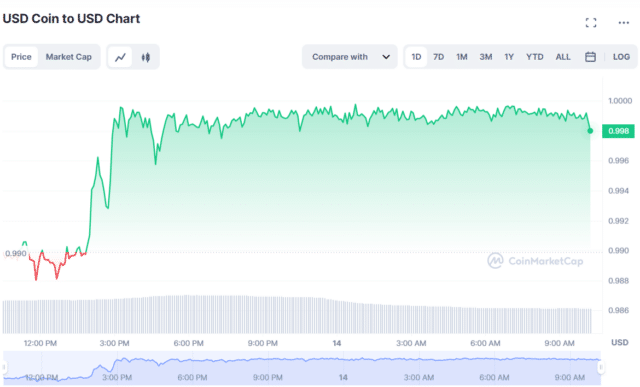
Task: Click the 0.994 y-axis label
Action: coord(618,191)
